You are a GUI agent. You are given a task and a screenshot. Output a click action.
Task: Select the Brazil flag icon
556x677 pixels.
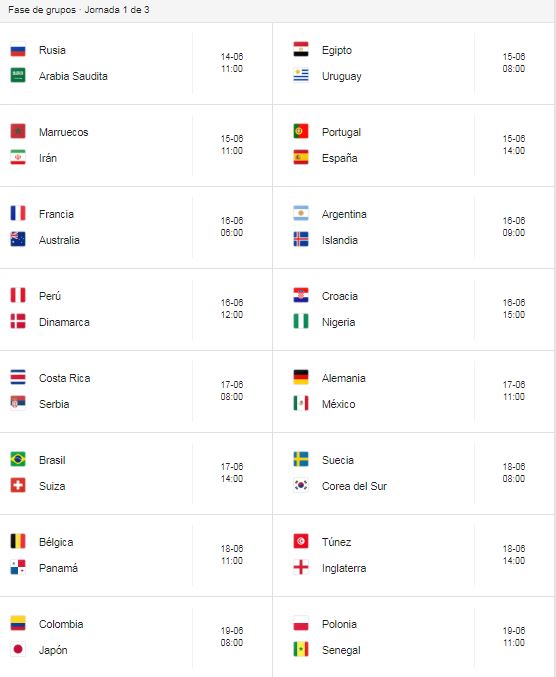tap(18, 459)
